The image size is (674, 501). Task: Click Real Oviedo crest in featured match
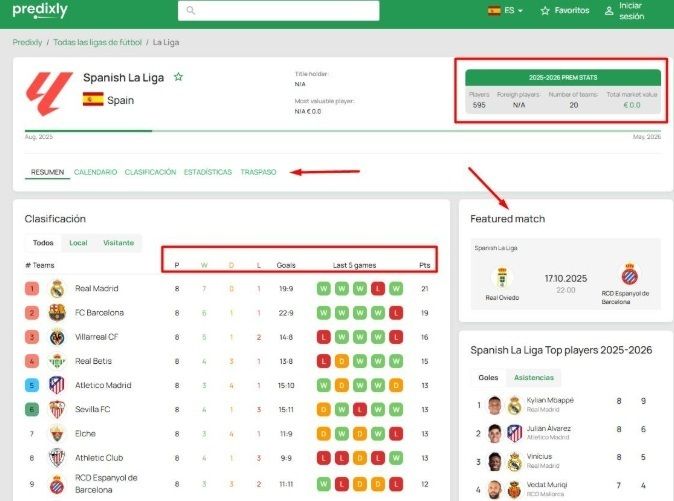coord(502,276)
